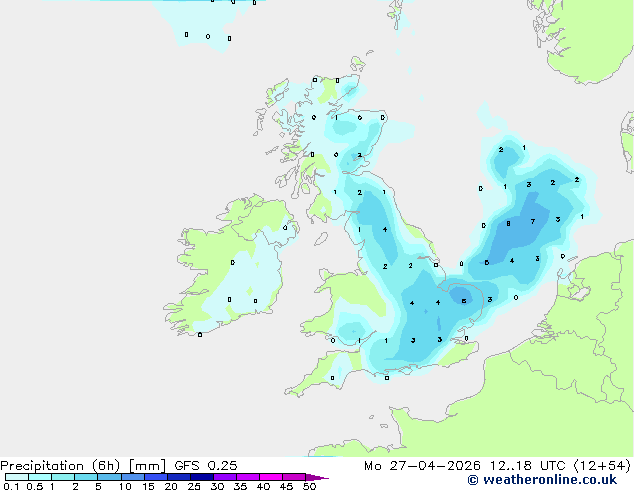Click the '7' precipitation value over the North Sea

tap(533, 221)
